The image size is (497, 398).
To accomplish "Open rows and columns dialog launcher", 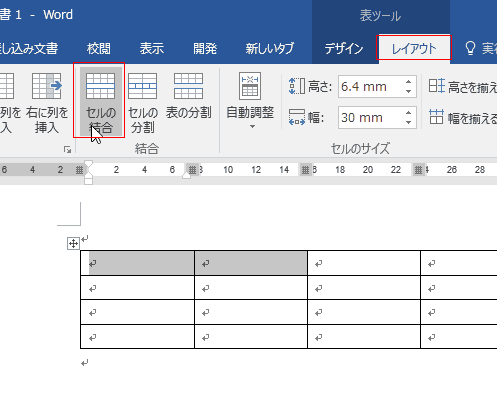I will coord(67,150).
